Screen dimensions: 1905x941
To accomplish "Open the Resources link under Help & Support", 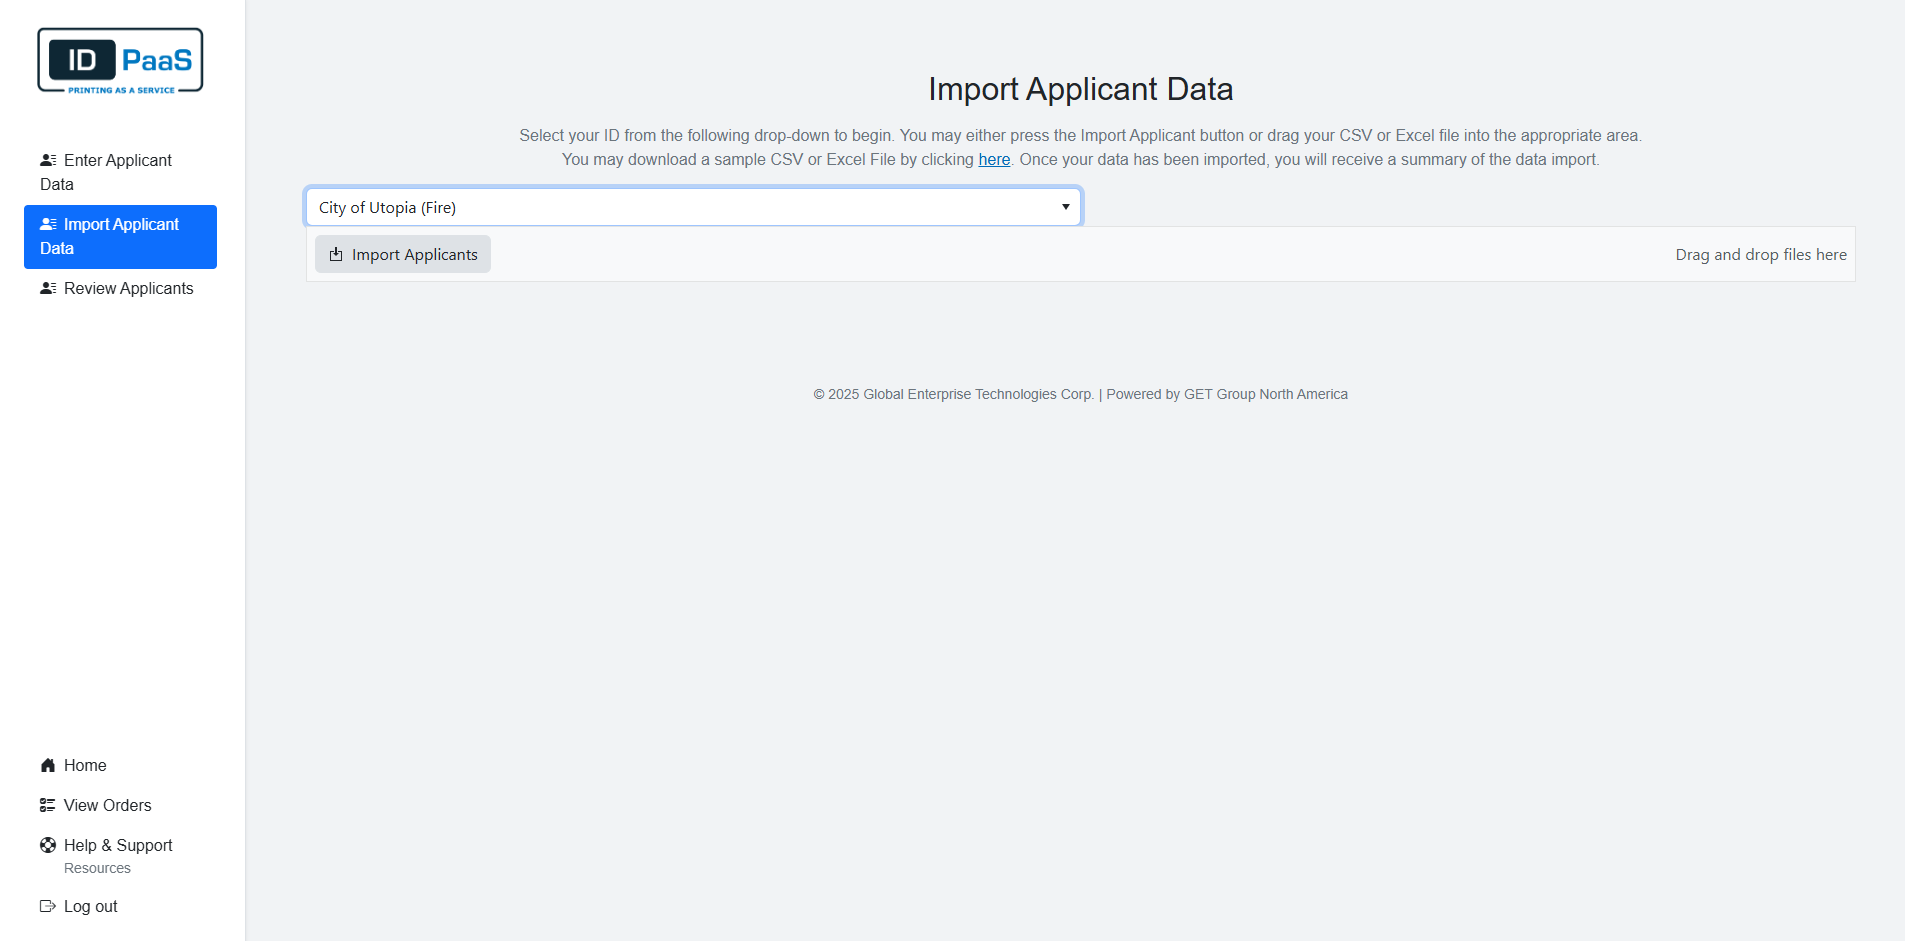I will coord(97,868).
